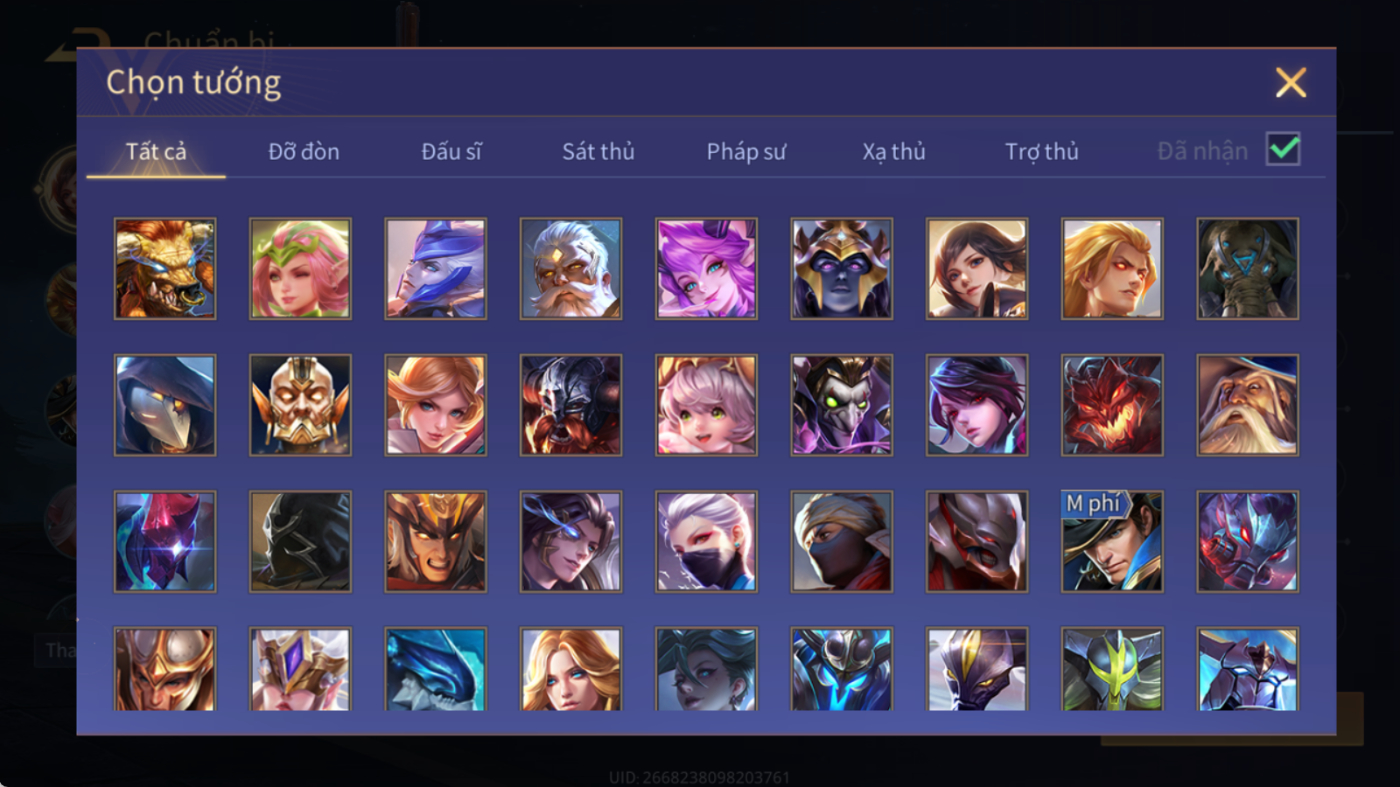
Task: Select the Tất cả tab
Action: click(156, 152)
